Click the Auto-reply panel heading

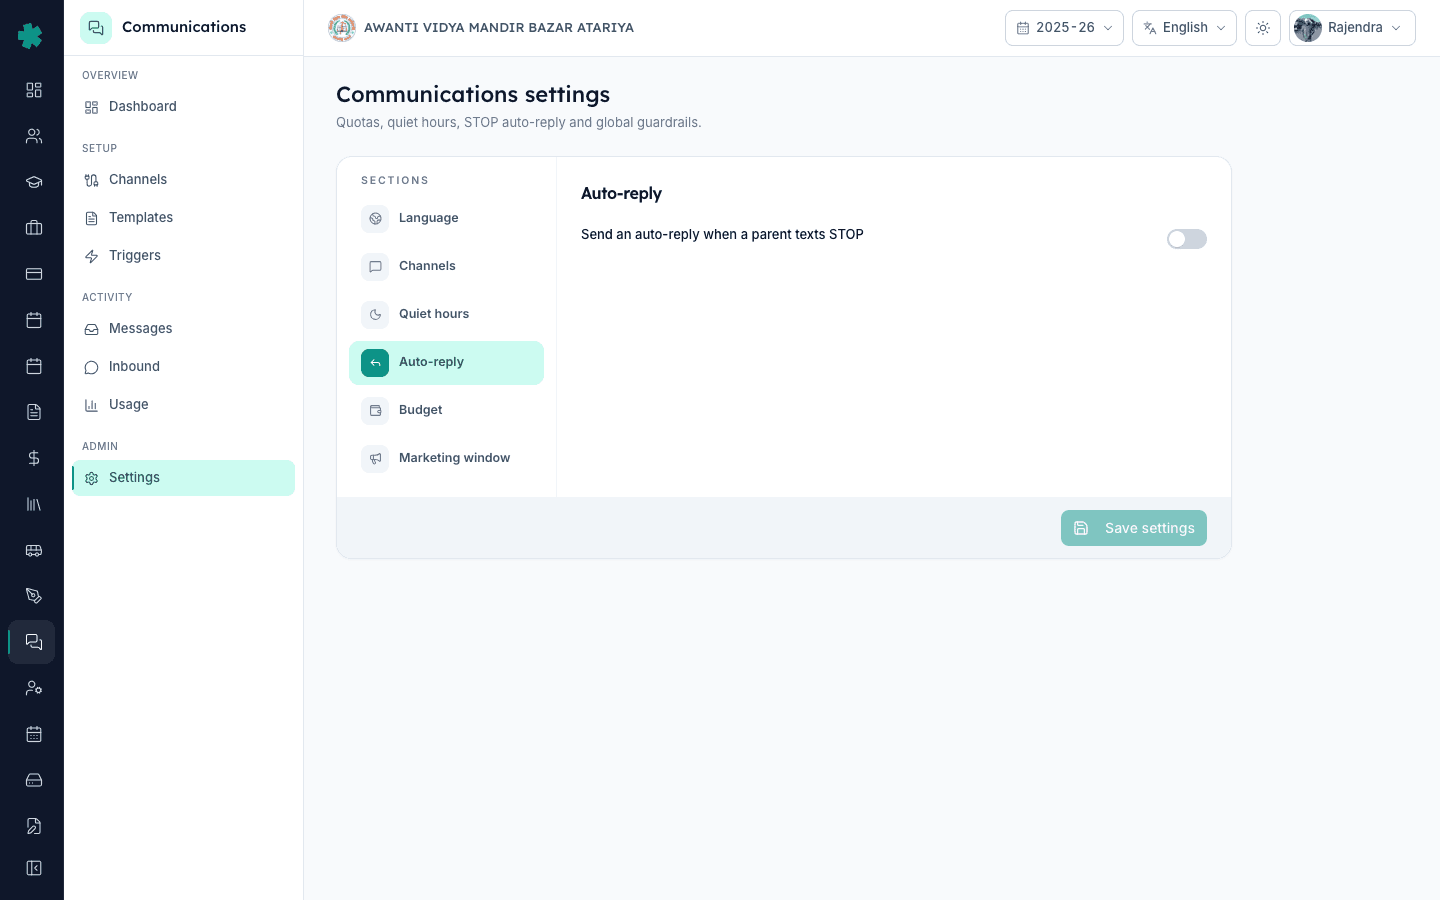621,194
